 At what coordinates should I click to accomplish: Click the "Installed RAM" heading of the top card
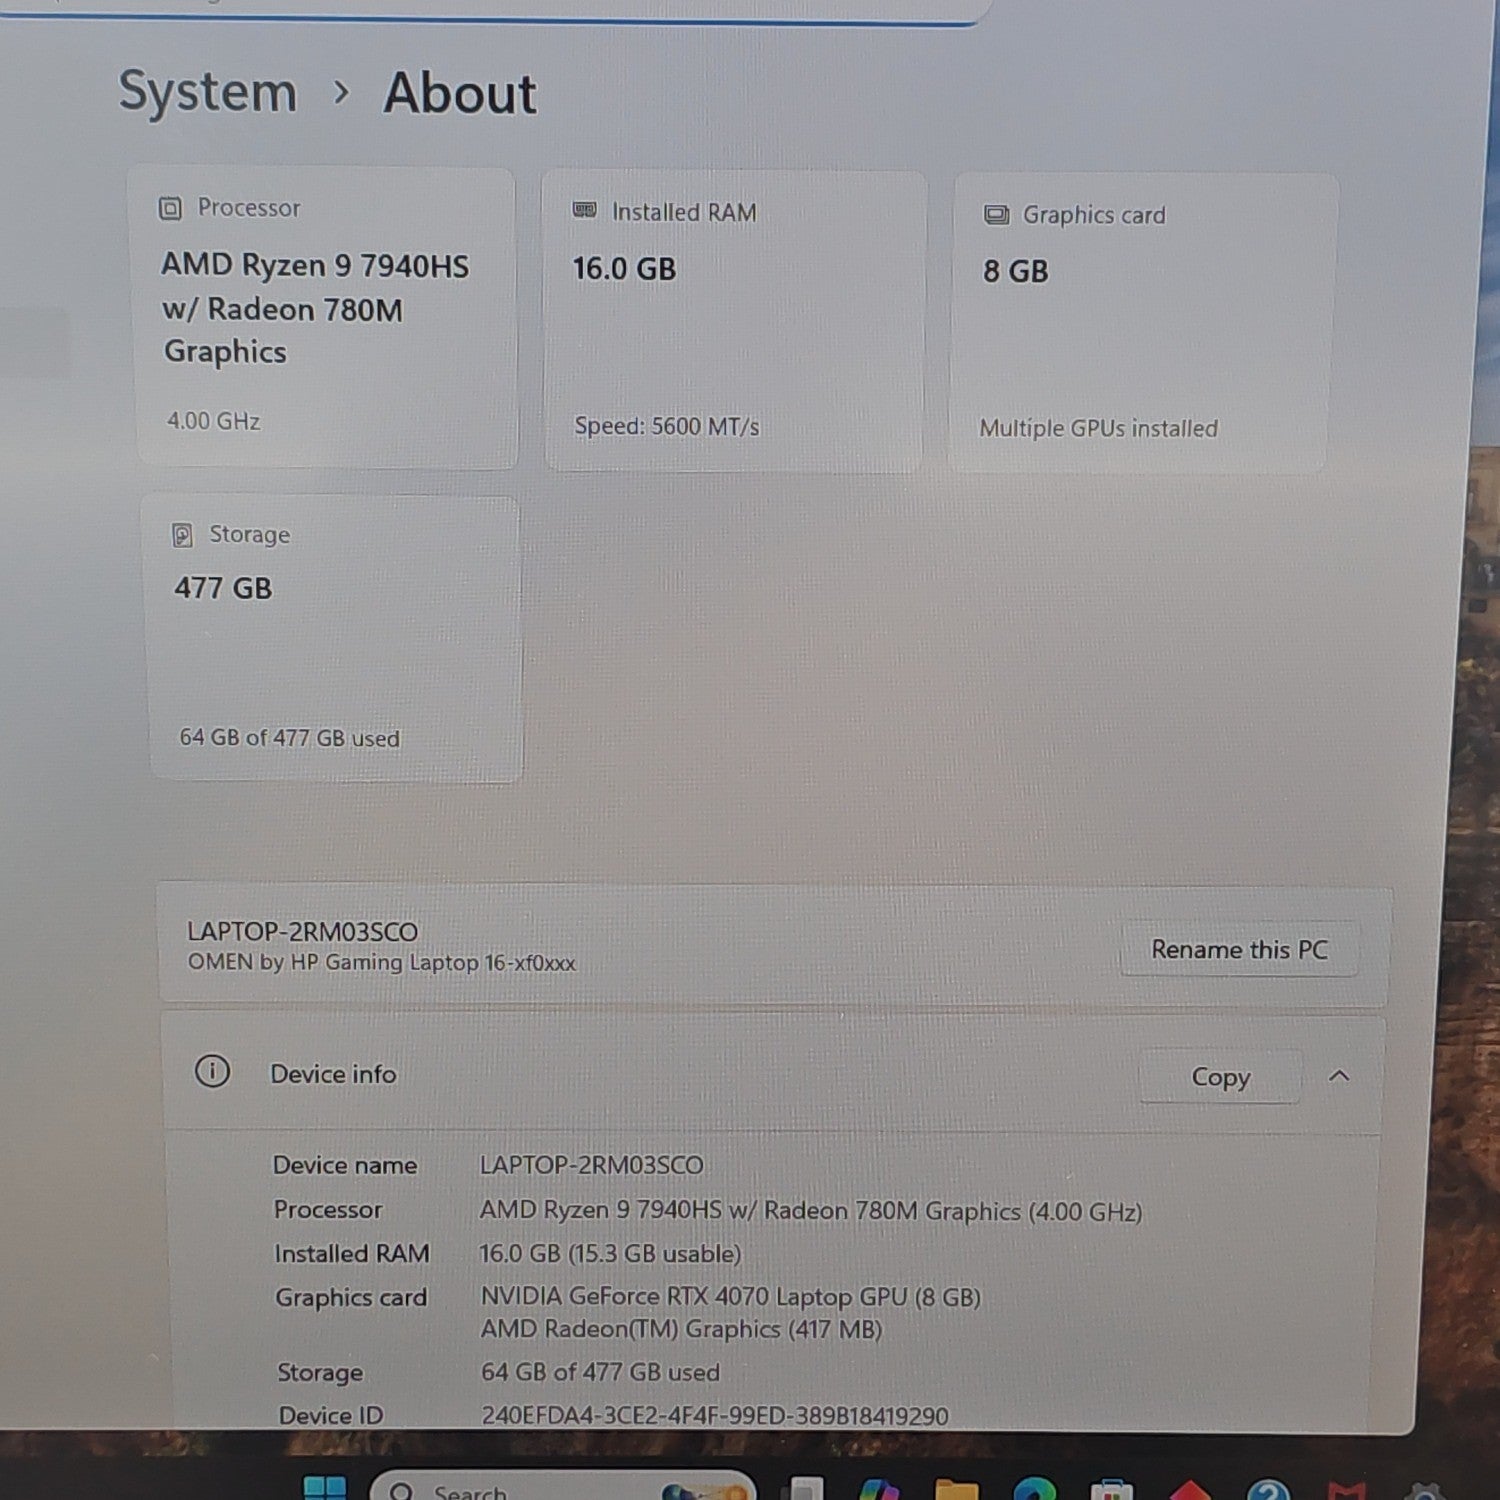684,212
